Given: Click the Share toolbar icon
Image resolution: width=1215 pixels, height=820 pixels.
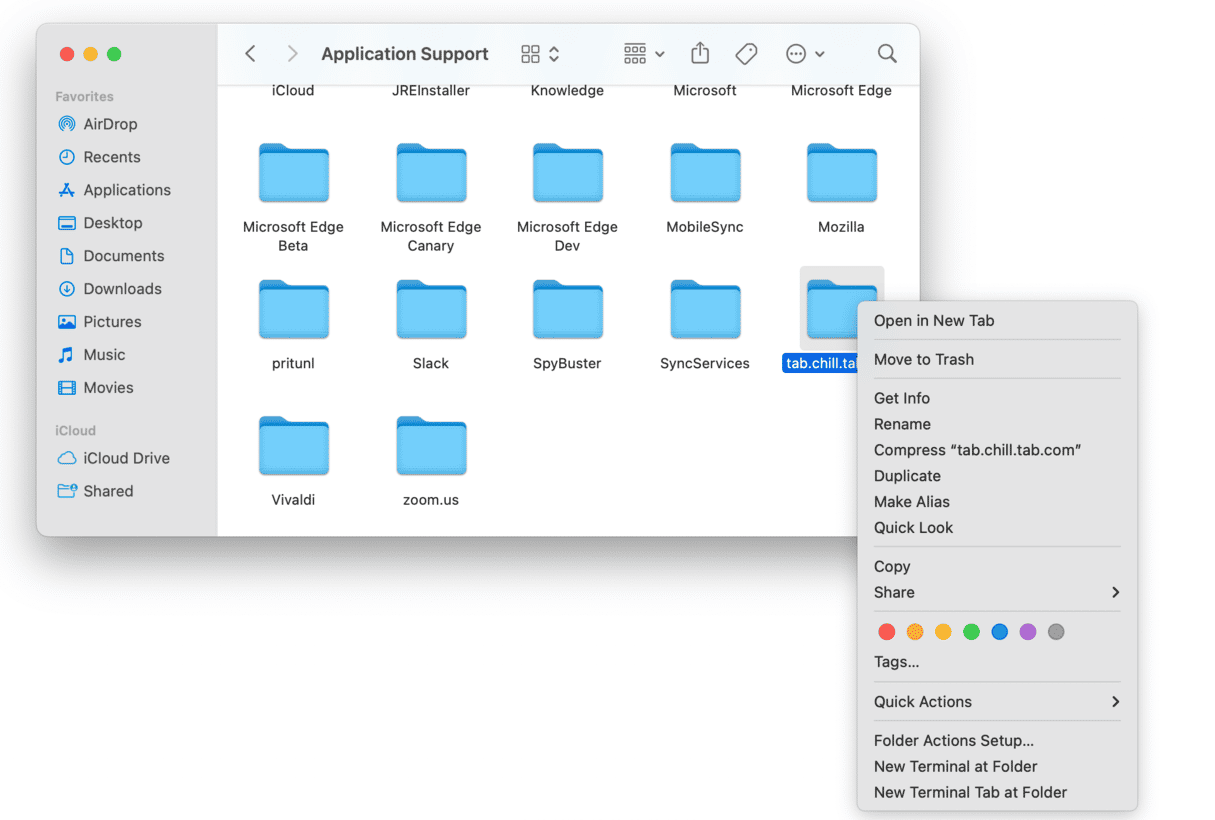Looking at the screenshot, I should point(700,53).
